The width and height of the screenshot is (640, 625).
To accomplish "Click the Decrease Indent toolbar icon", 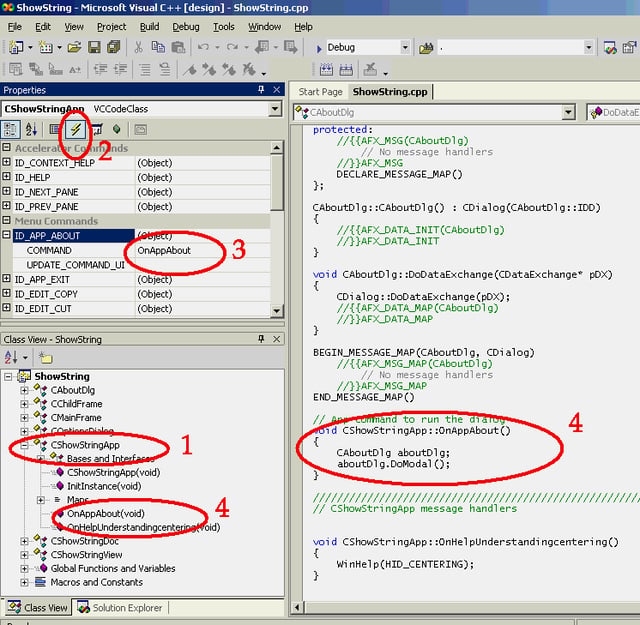I will click(x=100, y=69).
